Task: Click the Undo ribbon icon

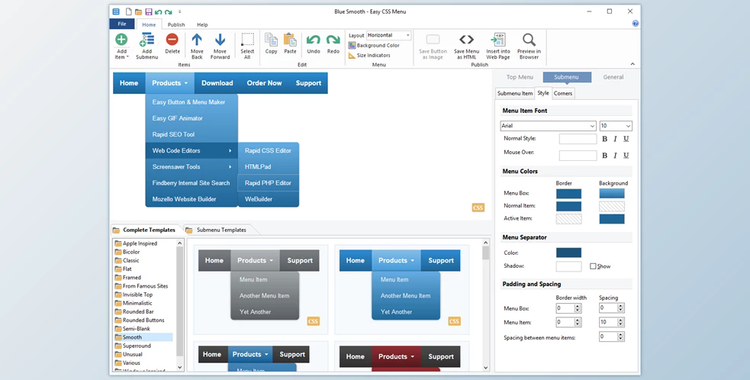Action: point(313,40)
